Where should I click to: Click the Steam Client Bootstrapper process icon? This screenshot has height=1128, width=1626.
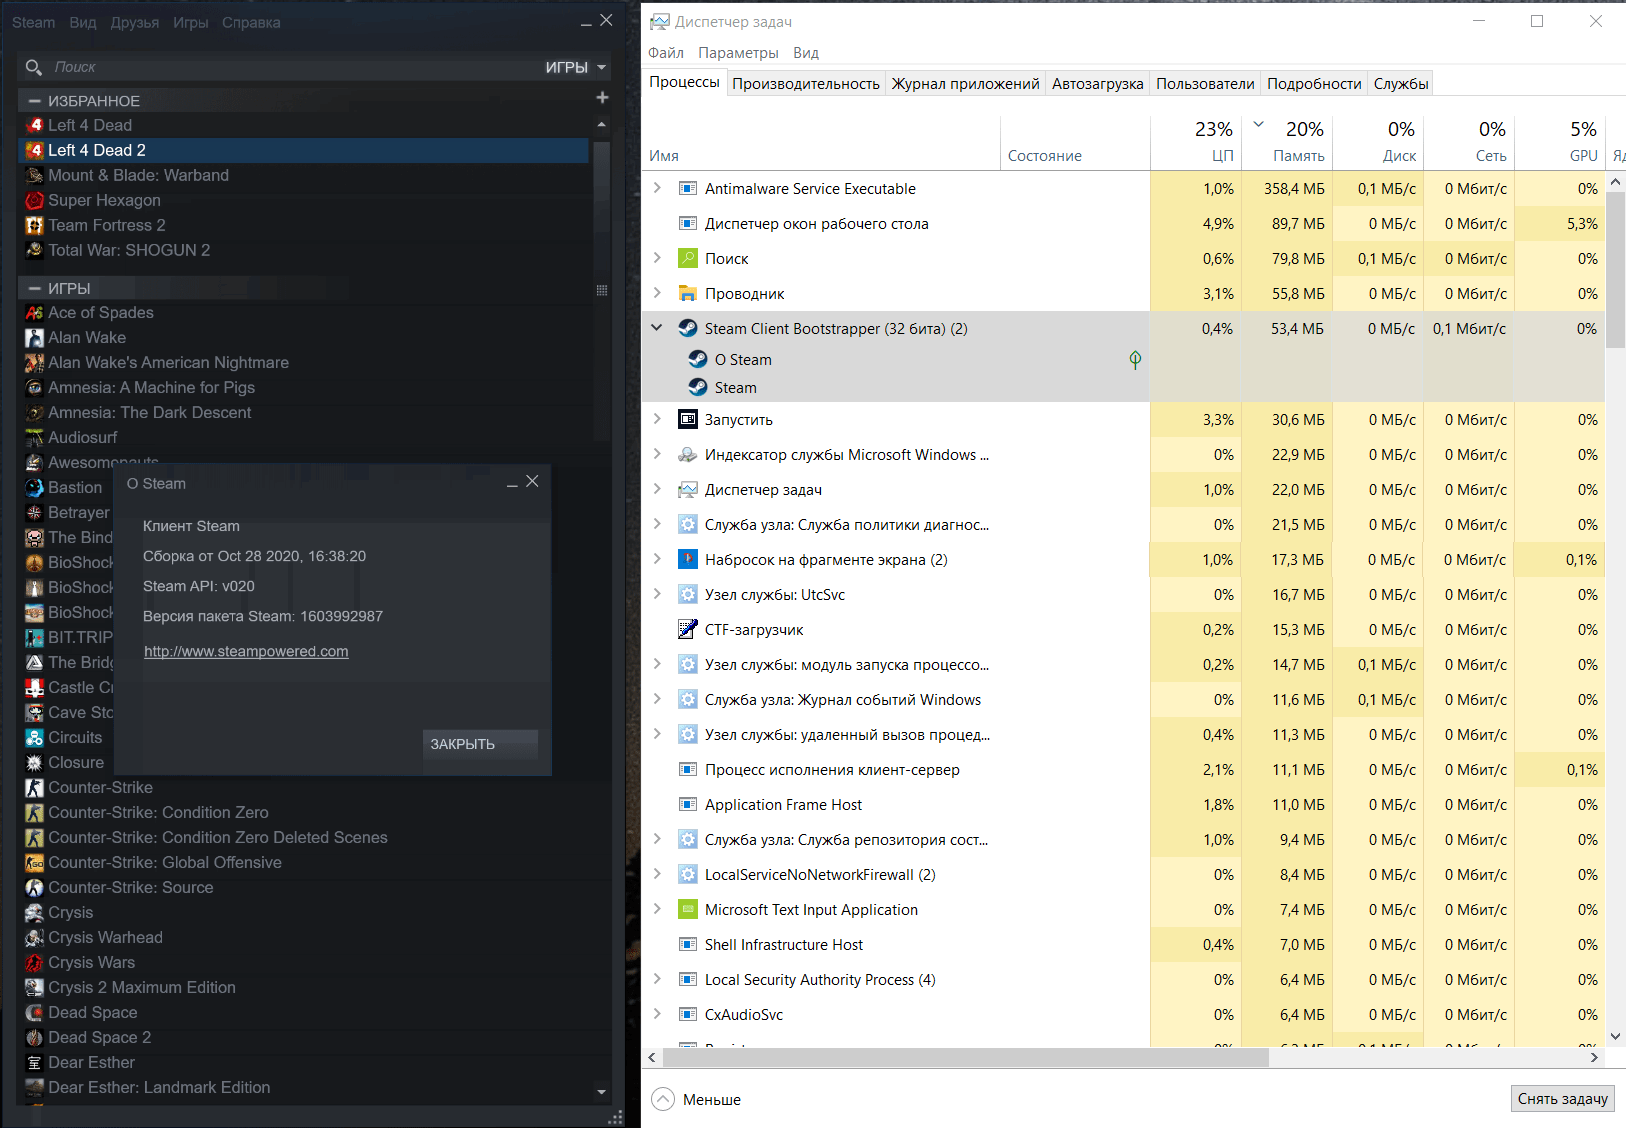(x=688, y=328)
